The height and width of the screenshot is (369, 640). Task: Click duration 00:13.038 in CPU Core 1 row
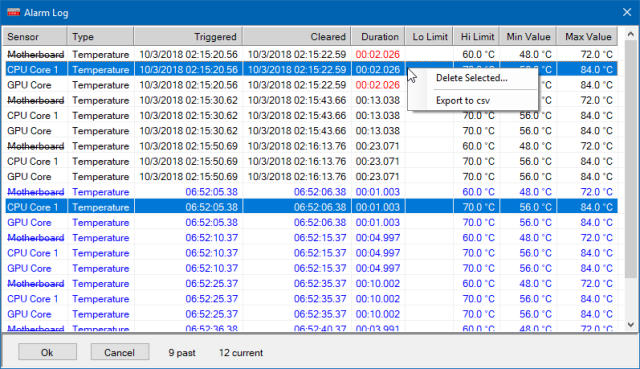pyautogui.click(x=378, y=116)
